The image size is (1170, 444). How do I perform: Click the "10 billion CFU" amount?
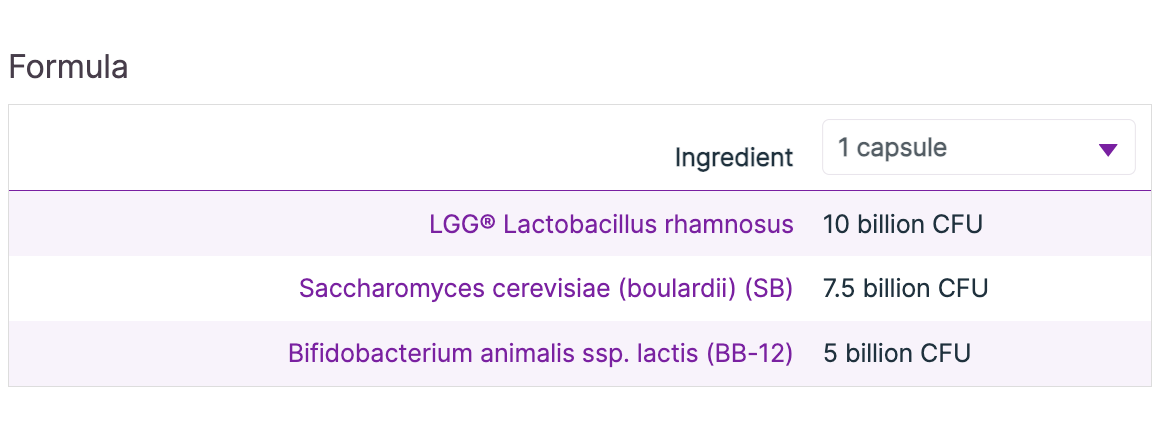click(x=902, y=224)
